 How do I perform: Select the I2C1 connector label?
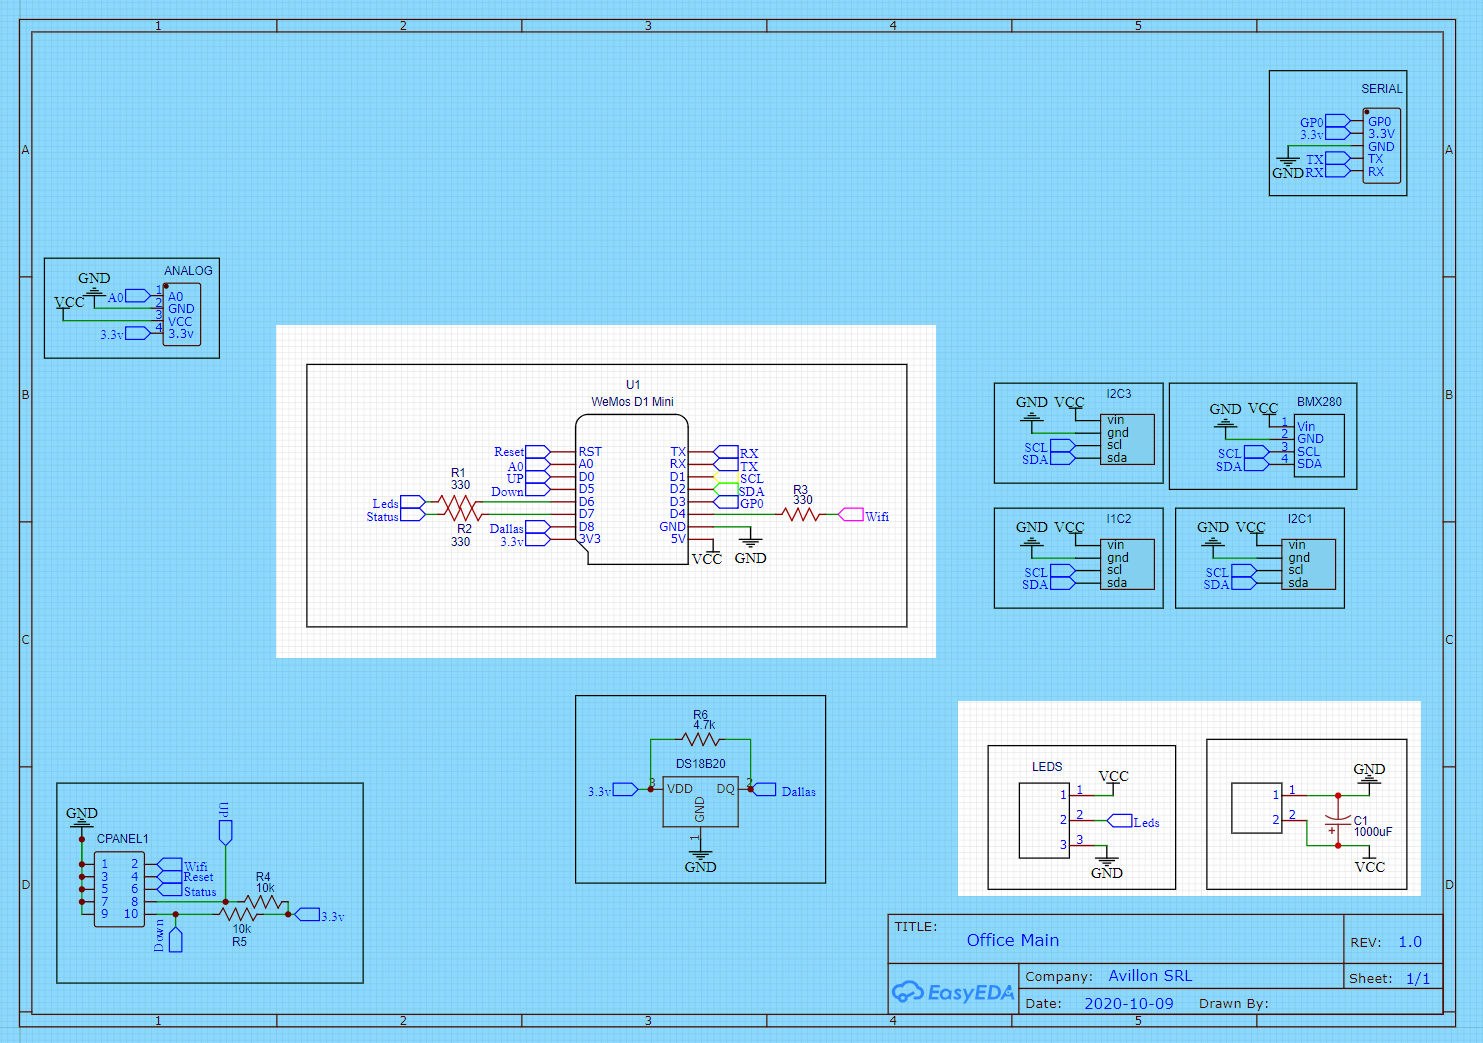click(1300, 519)
